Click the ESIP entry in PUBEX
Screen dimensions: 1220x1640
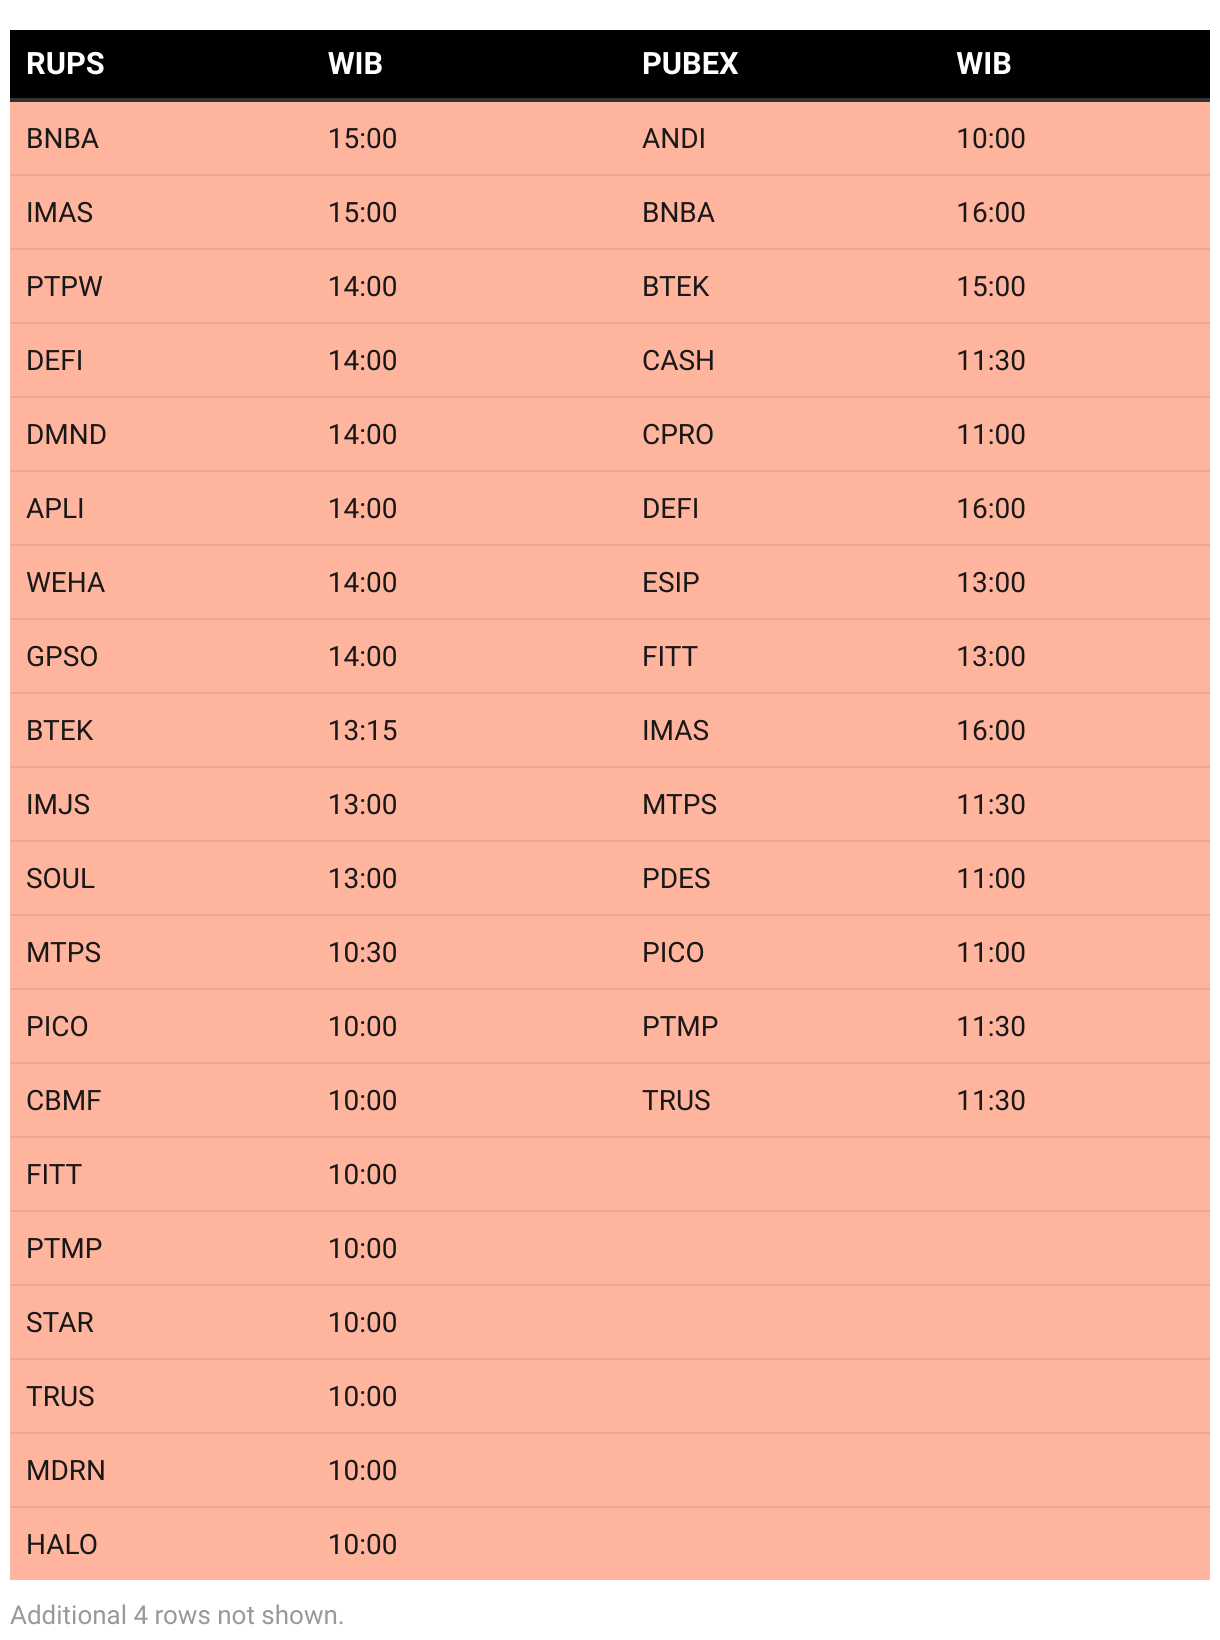671,583
